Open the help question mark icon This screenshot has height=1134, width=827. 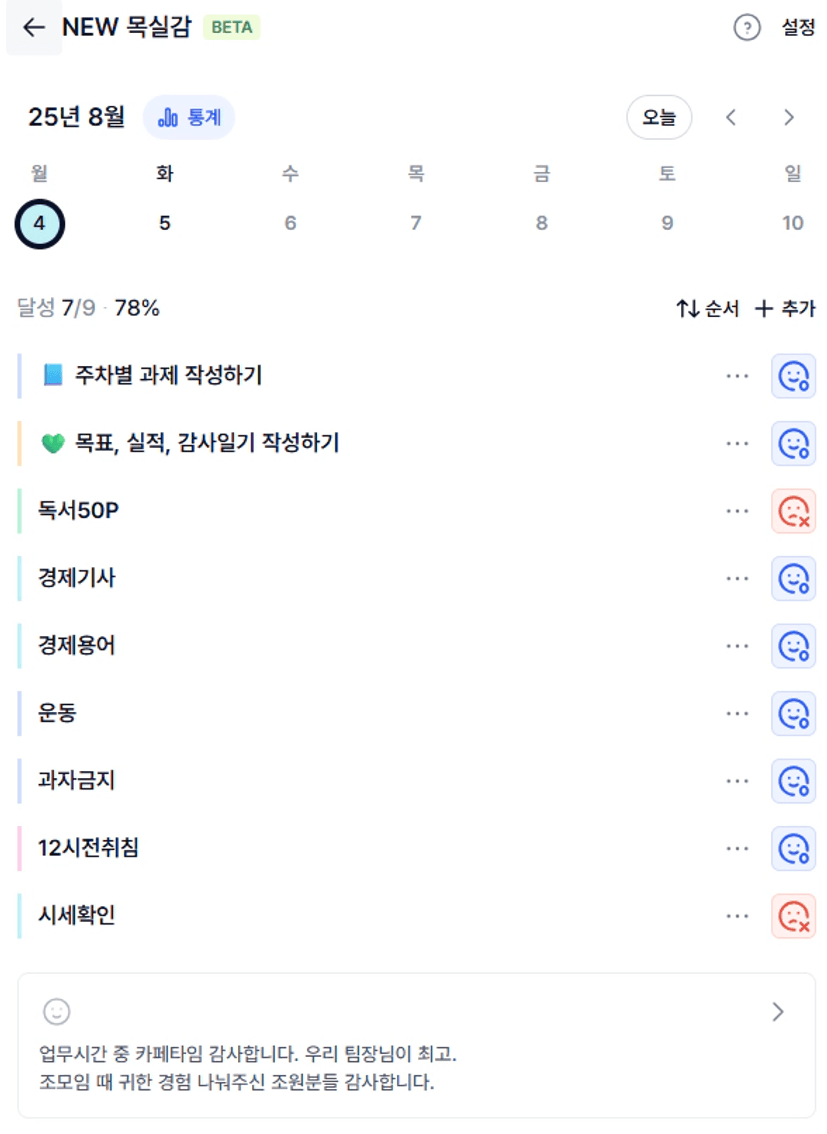point(747,27)
